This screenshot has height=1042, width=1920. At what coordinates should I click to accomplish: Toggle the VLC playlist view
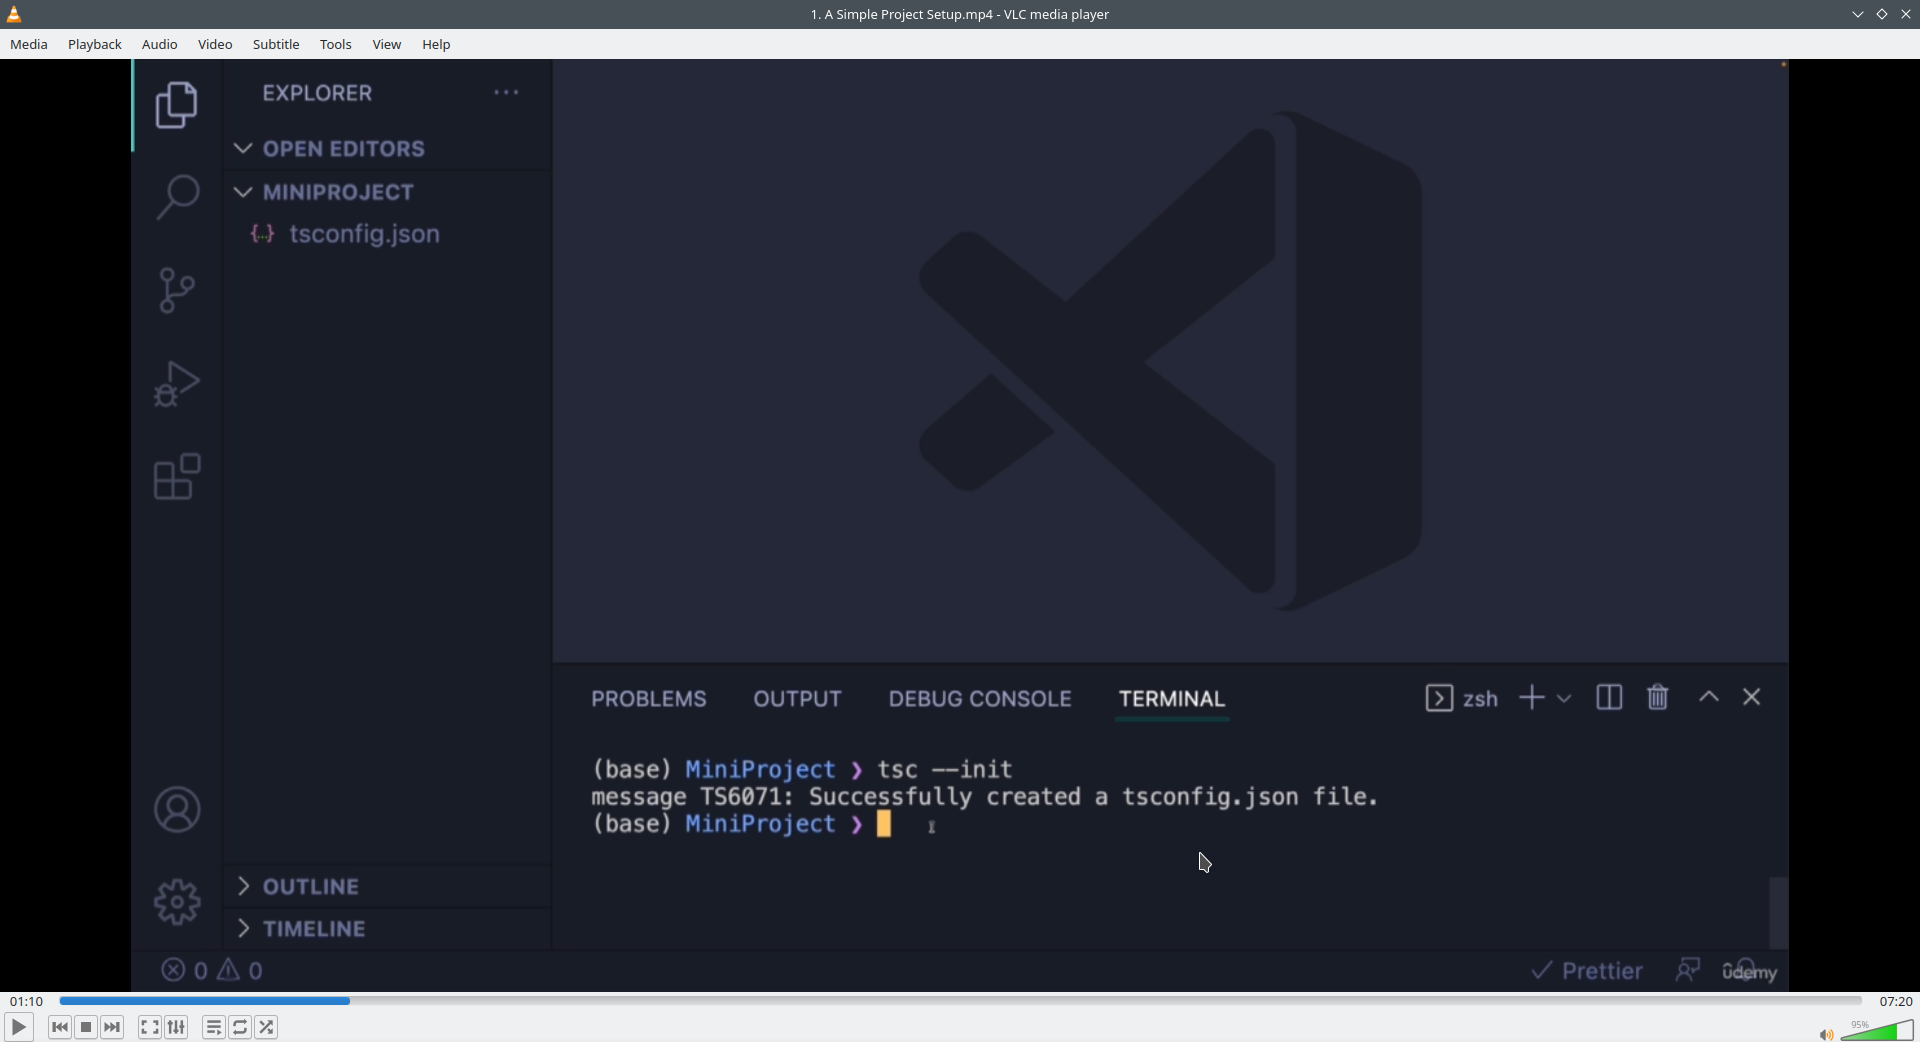click(x=214, y=1027)
